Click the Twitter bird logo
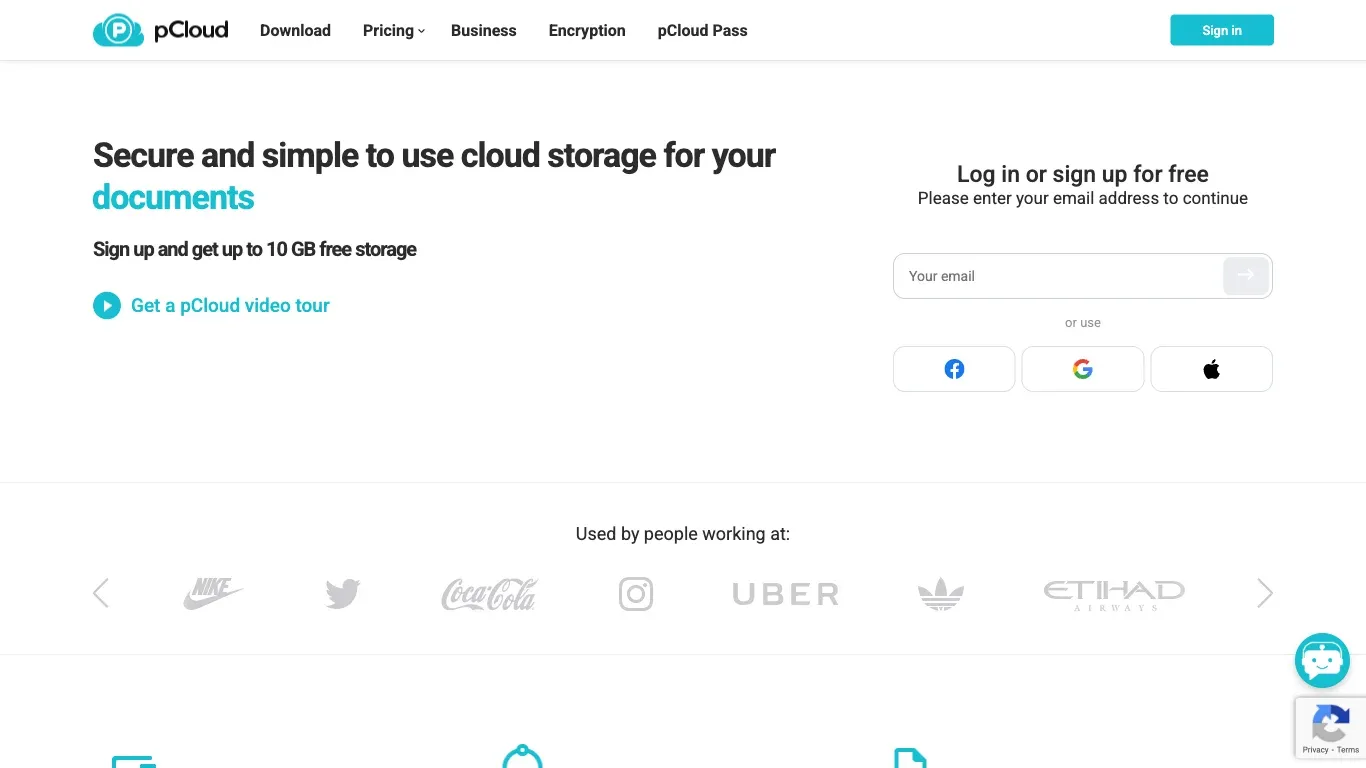The image size is (1366, 768). click(x=343, y=594)
